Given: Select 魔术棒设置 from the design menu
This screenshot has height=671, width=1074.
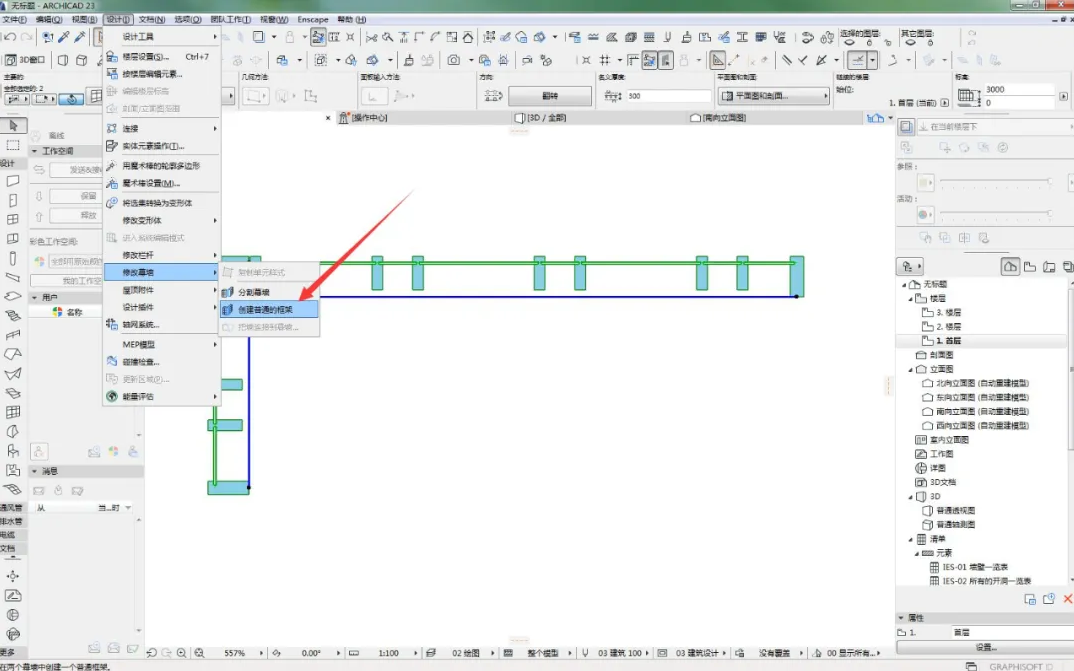Looking at the screenshot, I should click(x=162, y=183).
